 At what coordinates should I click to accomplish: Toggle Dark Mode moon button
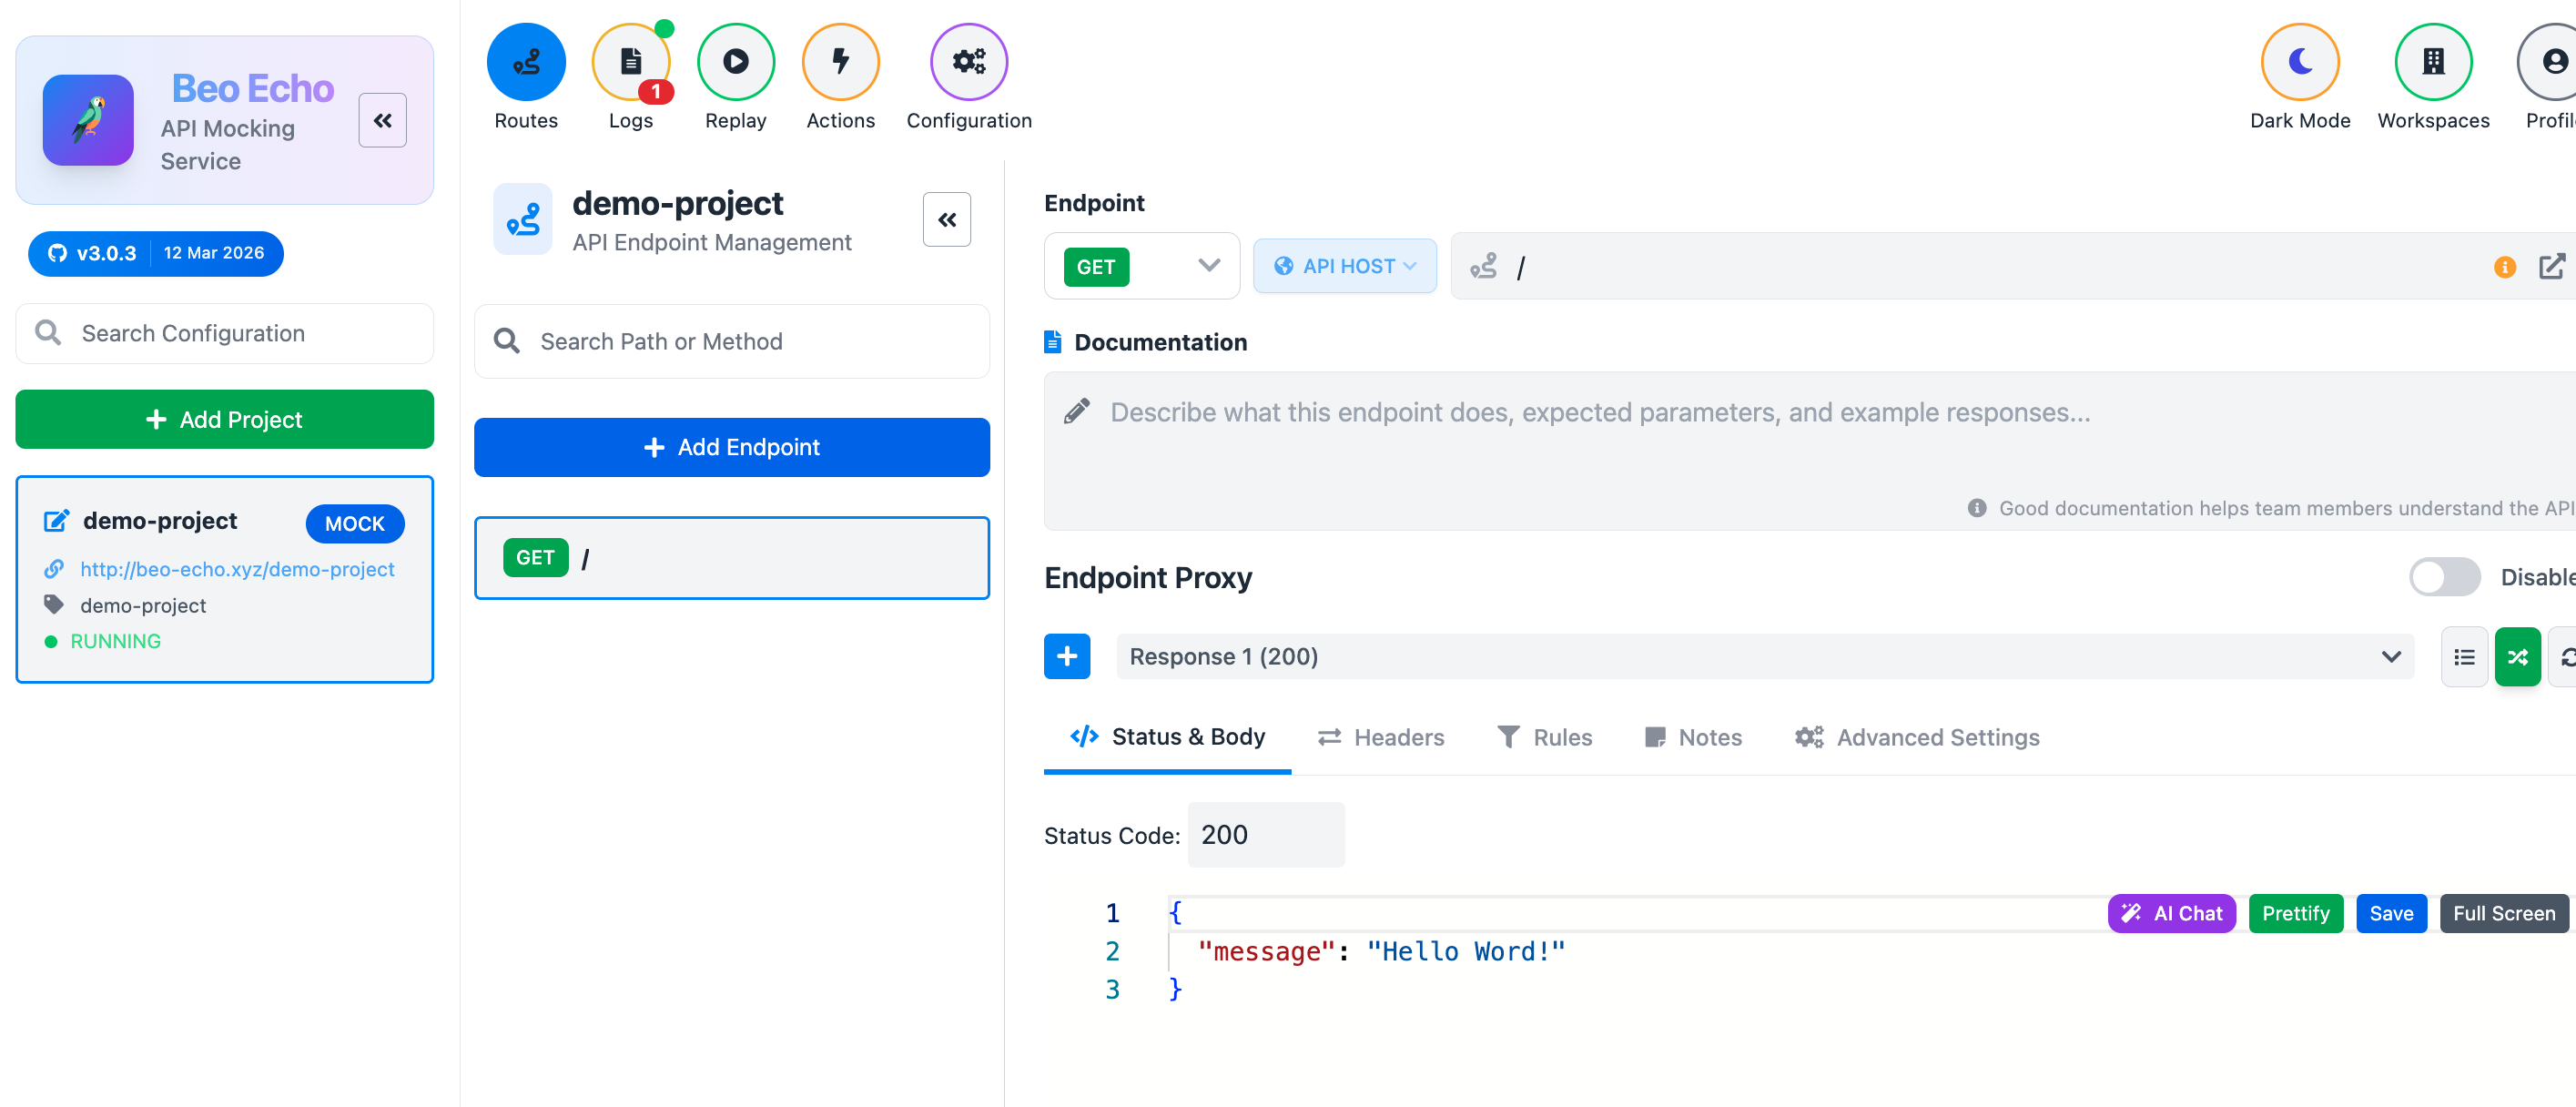tap(2299, 62)
